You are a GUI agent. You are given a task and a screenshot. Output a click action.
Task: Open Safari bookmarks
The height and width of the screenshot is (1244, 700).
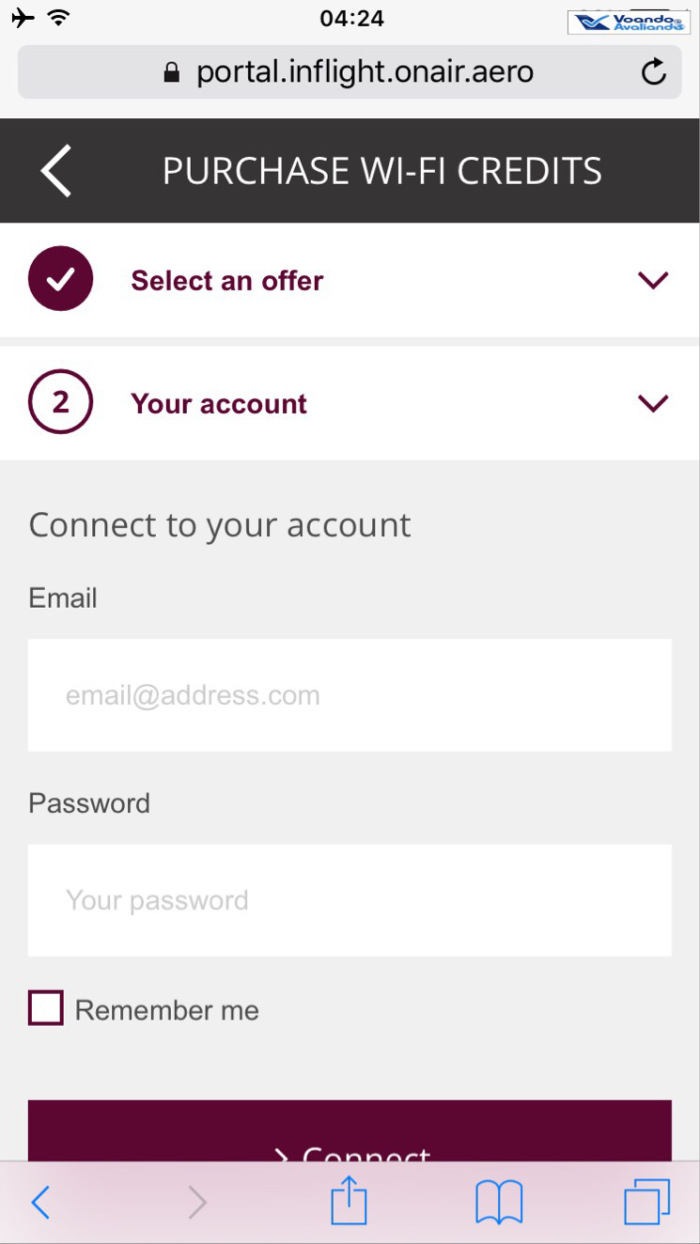pyautogui.click(x=499, y=1202)
